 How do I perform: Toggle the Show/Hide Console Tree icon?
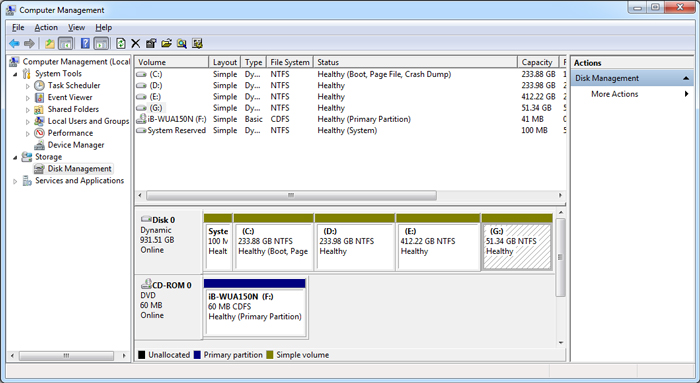66,43
